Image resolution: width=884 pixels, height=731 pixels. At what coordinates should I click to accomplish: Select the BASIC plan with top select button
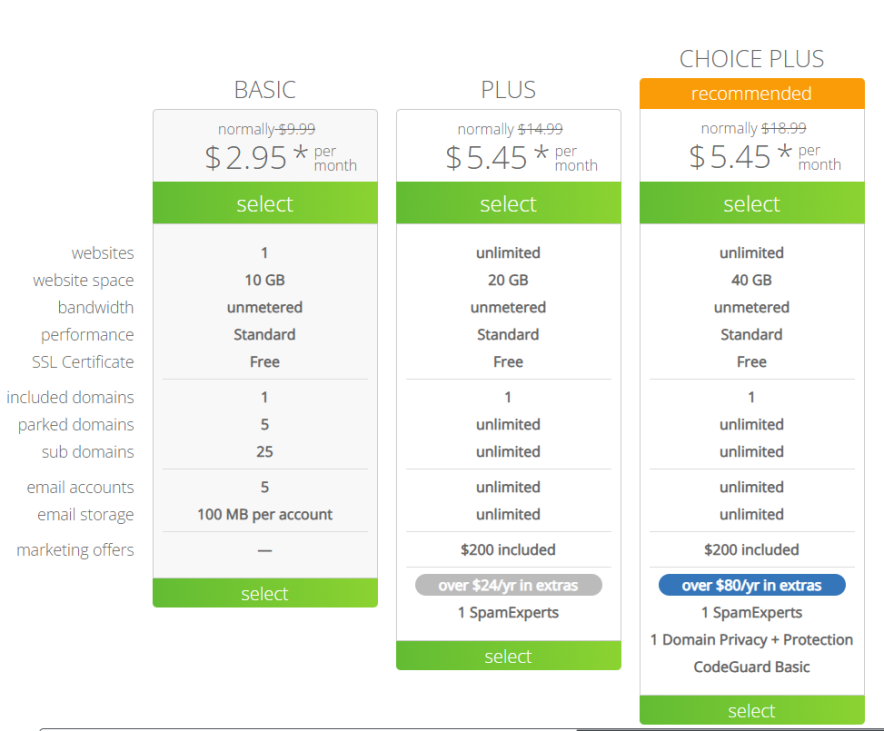click(264, 203)
